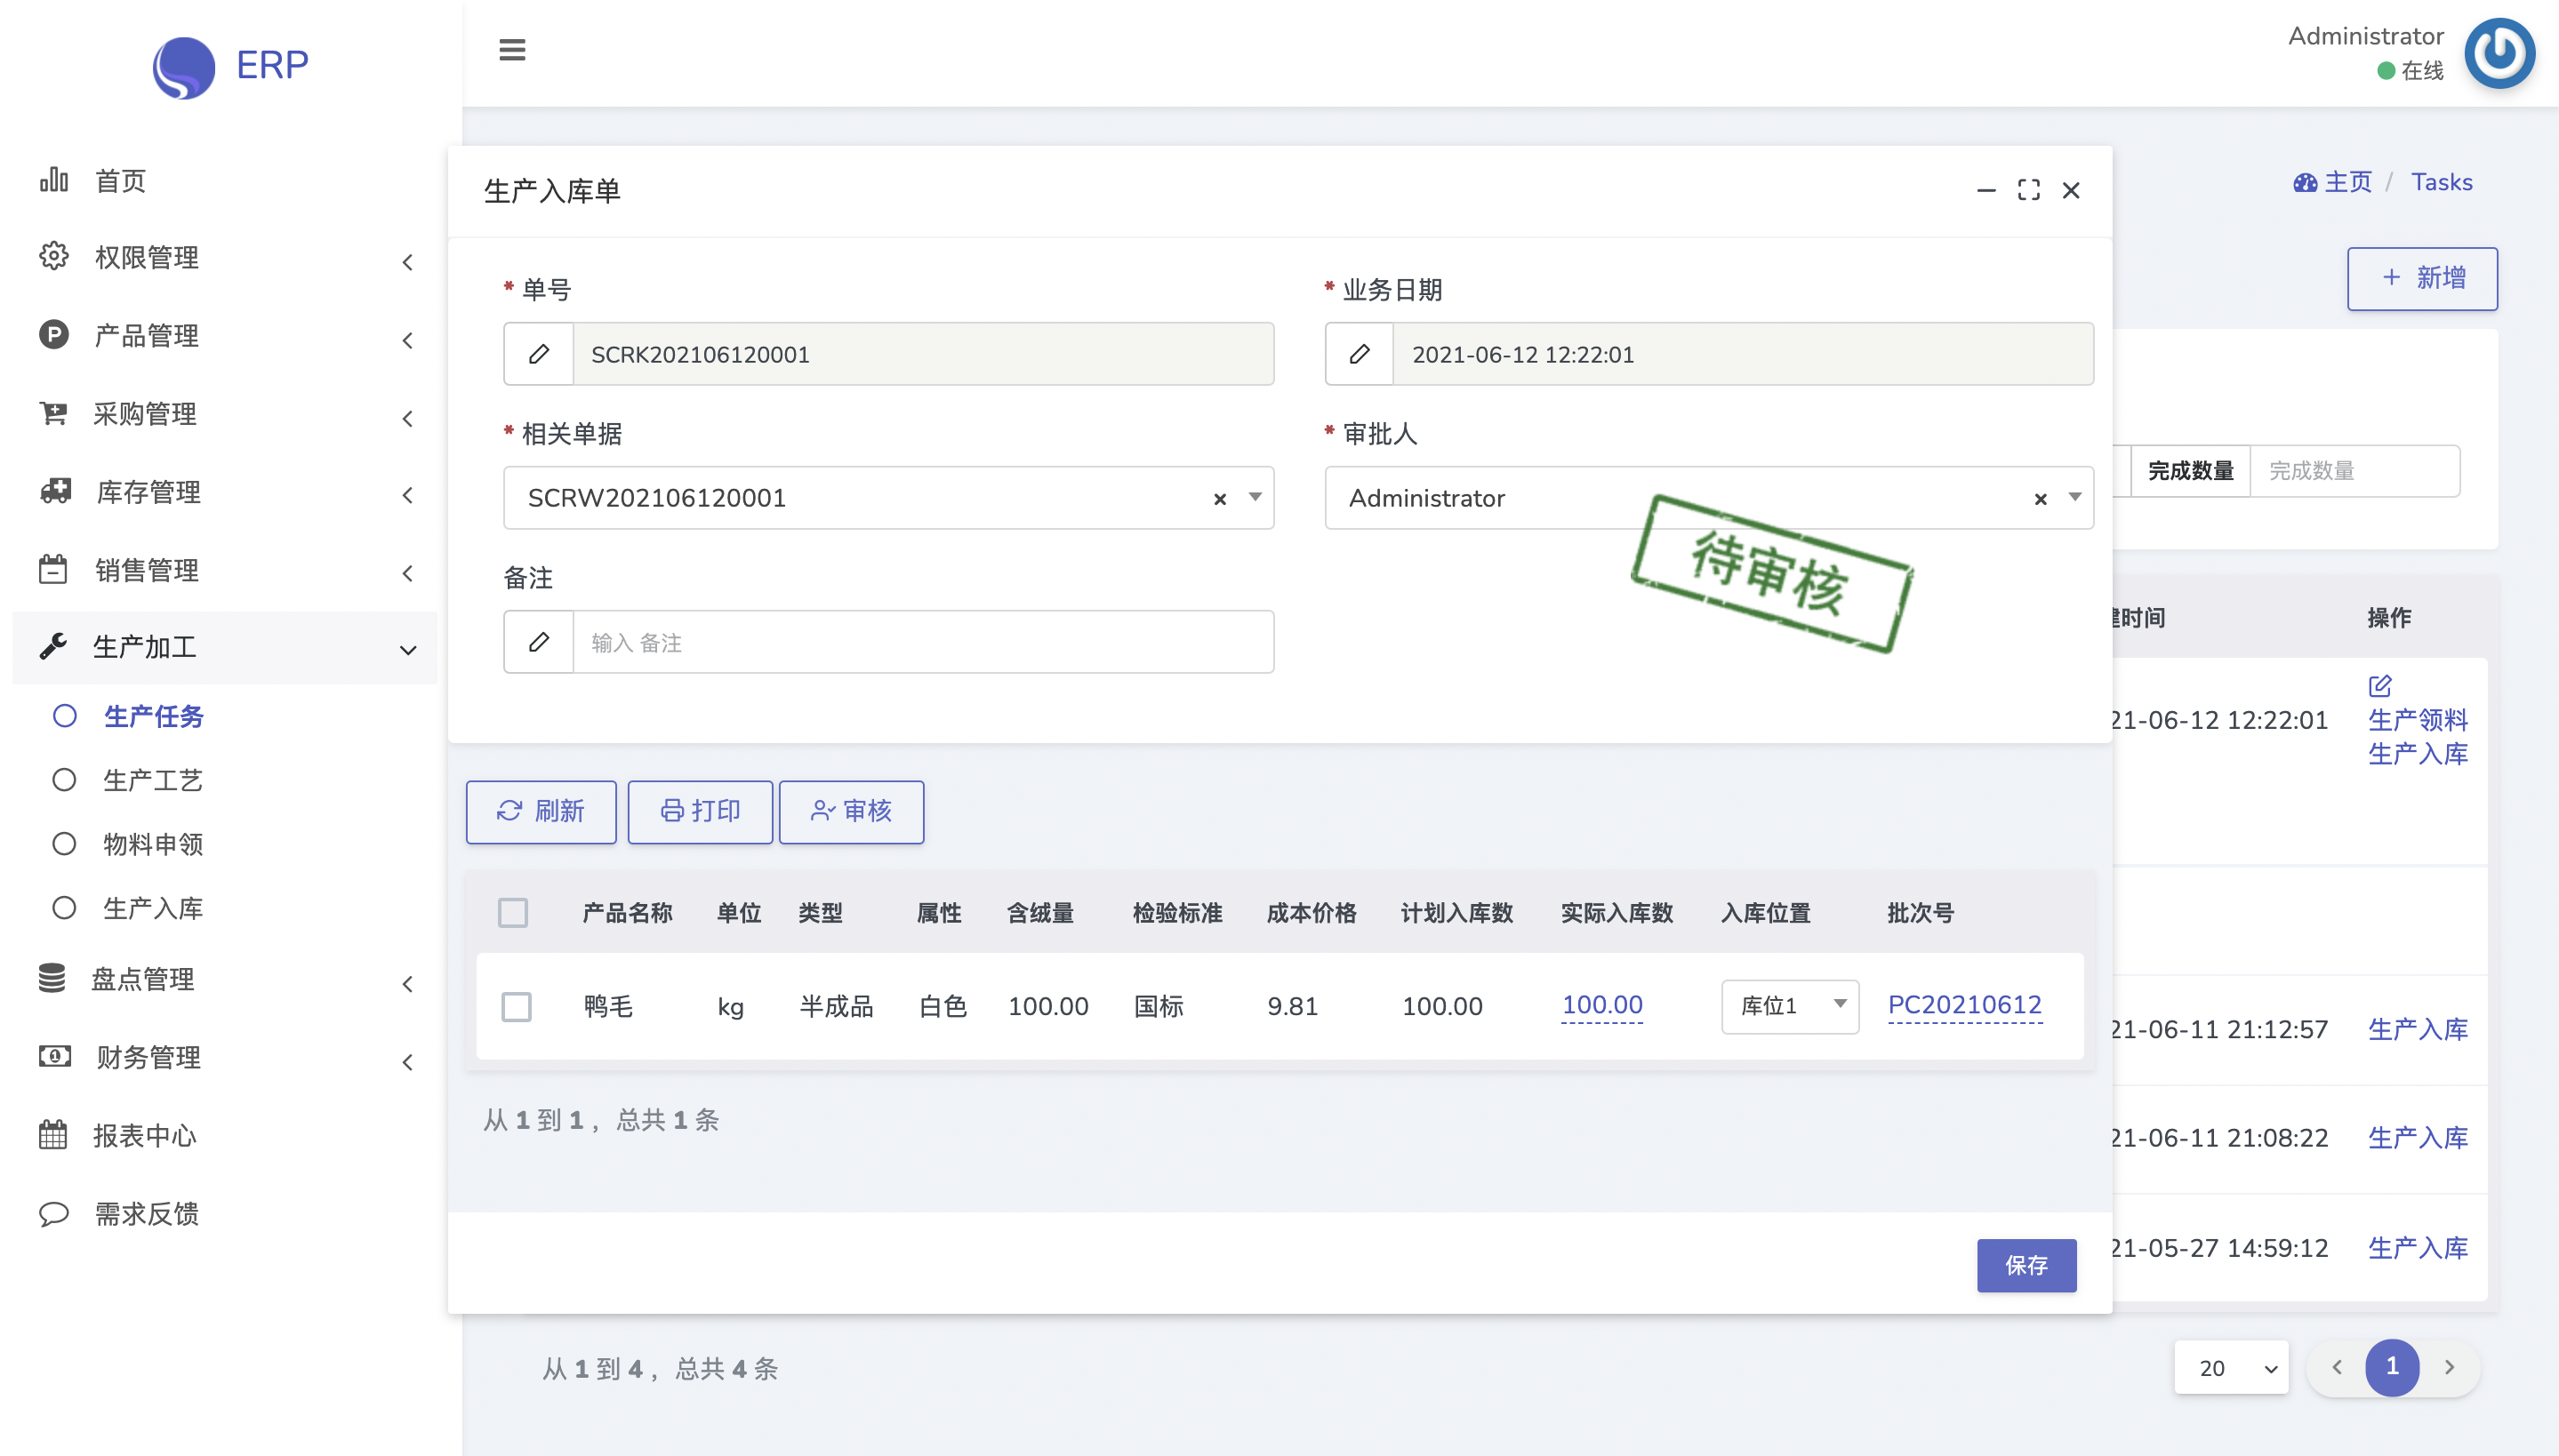Clear the 相关单据 selection with x icon
The width and height of the screenshot is (2559, 1456).
pos(1219,498)
